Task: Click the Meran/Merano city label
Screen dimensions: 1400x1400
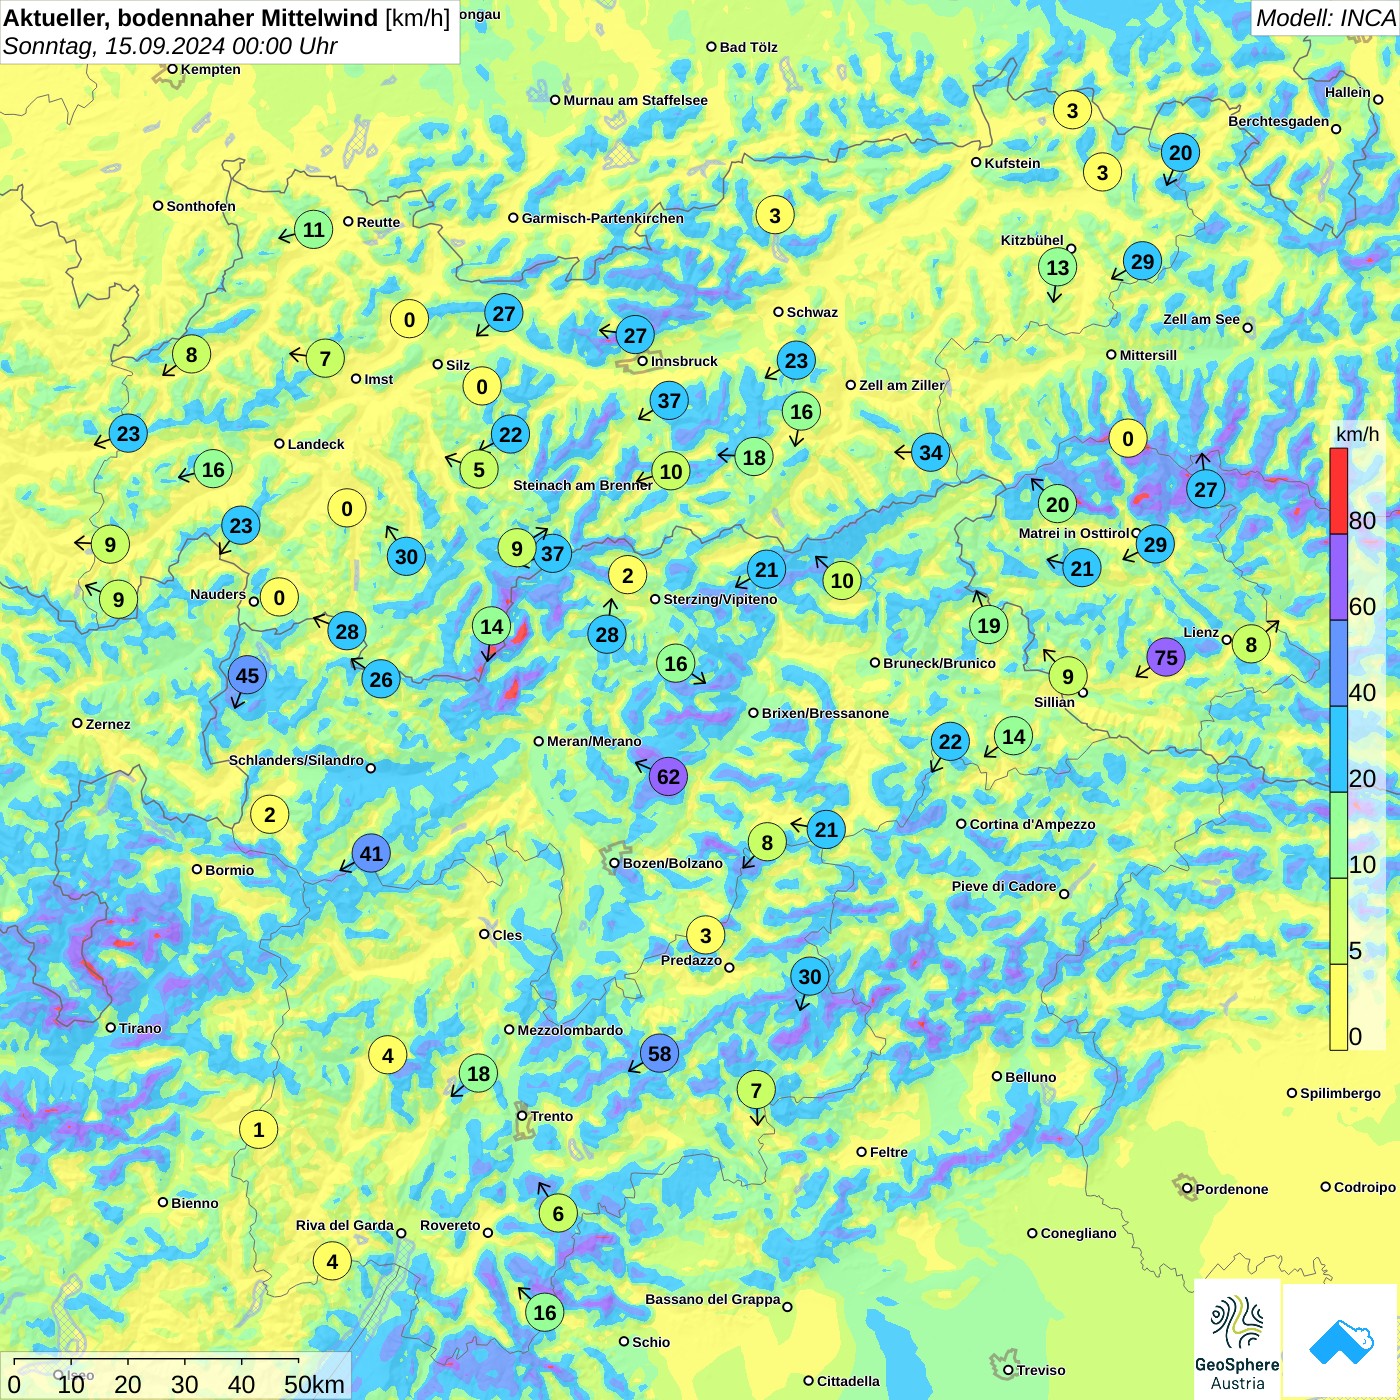Action: [594, 741]
